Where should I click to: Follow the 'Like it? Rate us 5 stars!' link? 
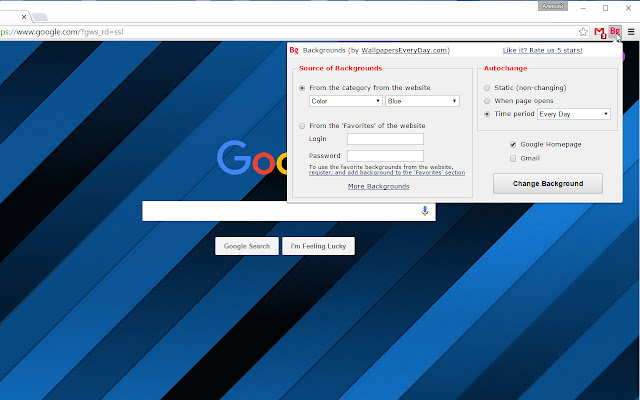coord(542,50)
